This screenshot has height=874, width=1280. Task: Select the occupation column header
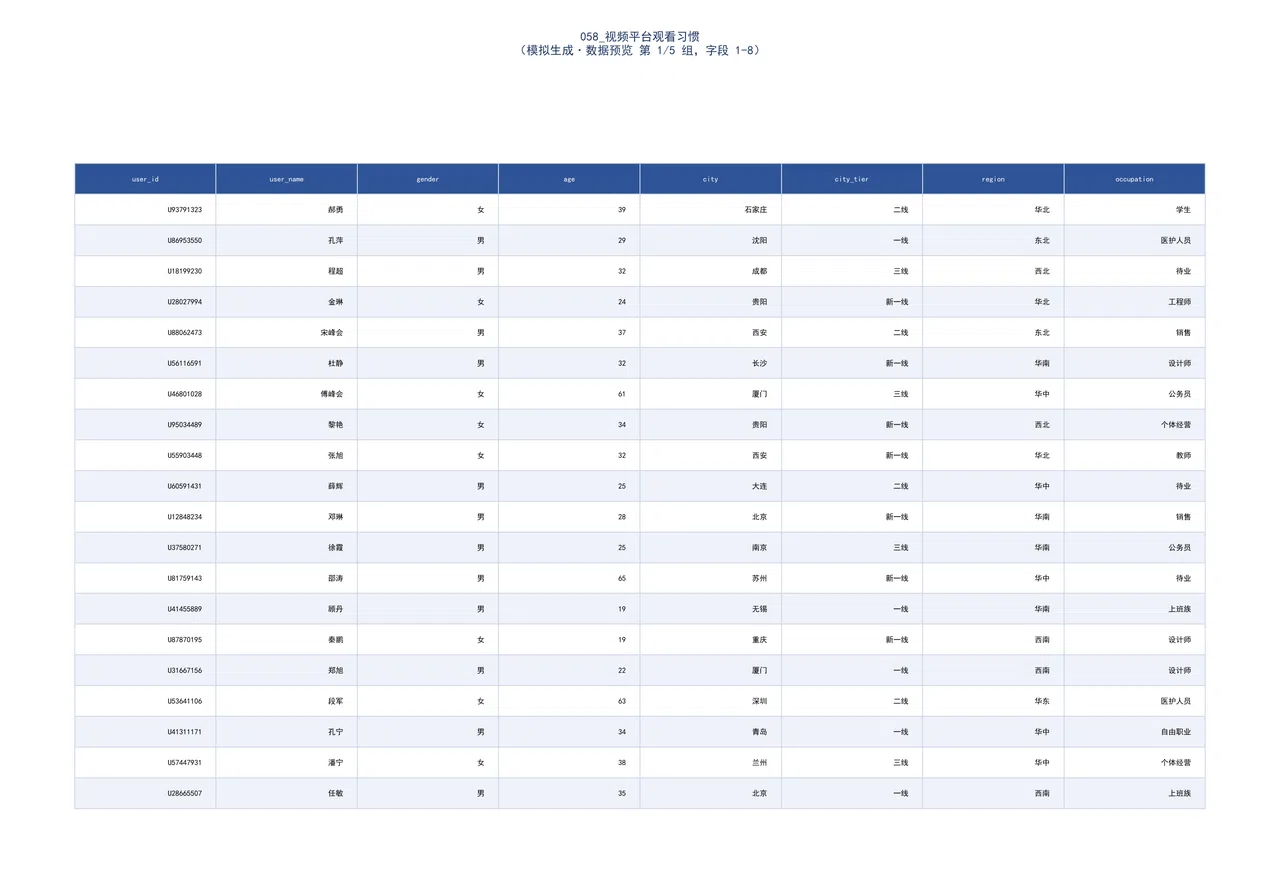pos(1135,179)
